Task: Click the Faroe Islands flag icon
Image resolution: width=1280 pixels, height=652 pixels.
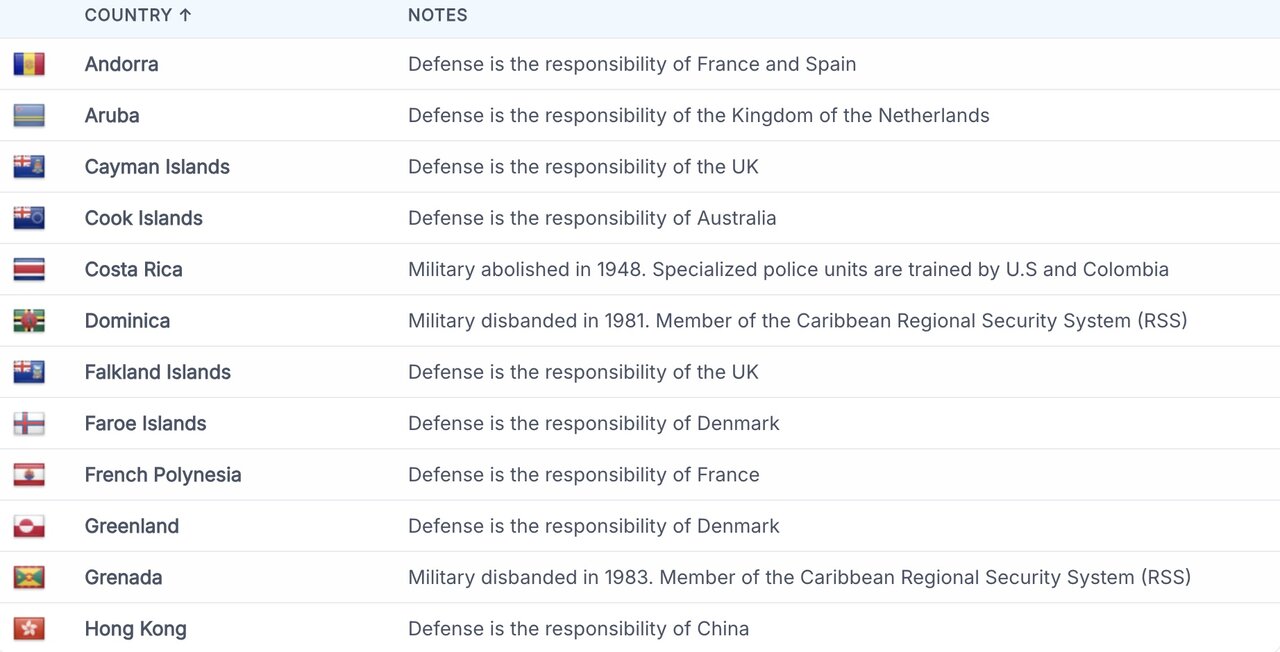Action: tap(29, 424)
